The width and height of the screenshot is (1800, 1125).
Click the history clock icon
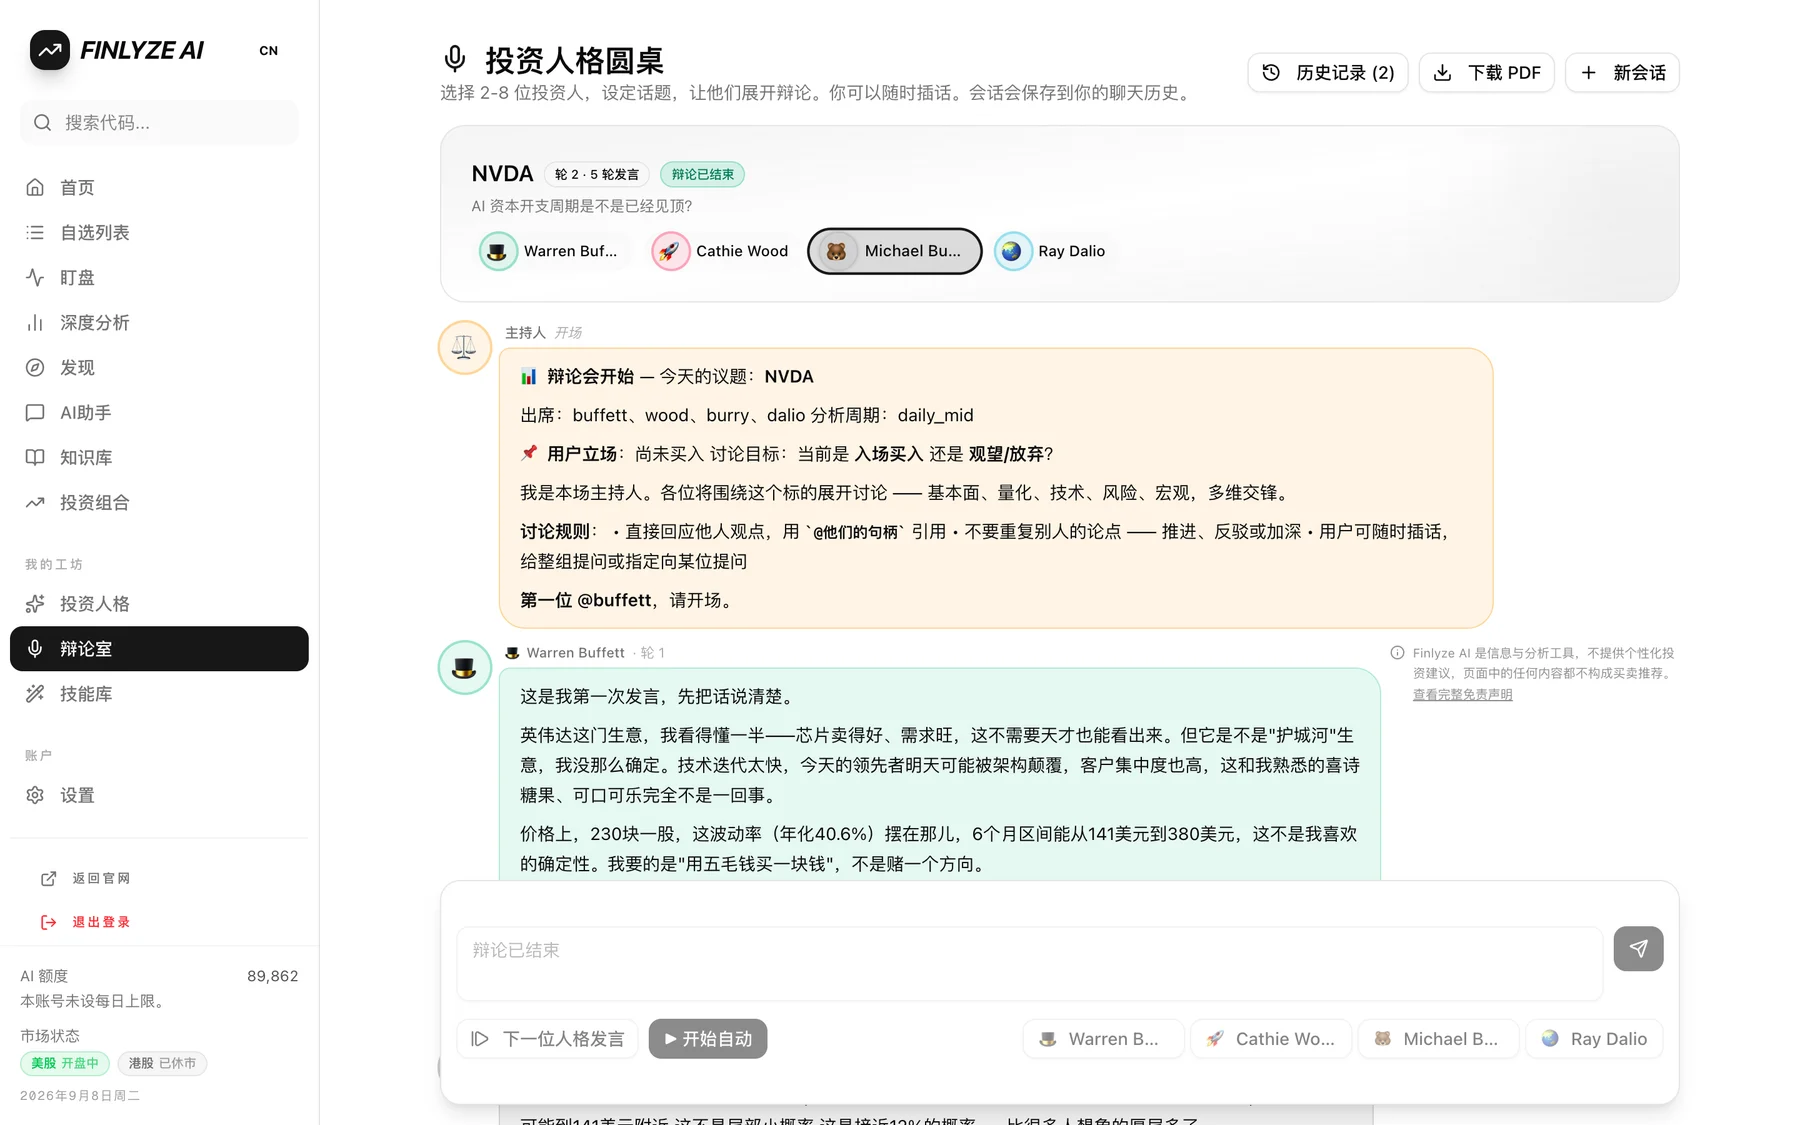[x=1271, y=72]
